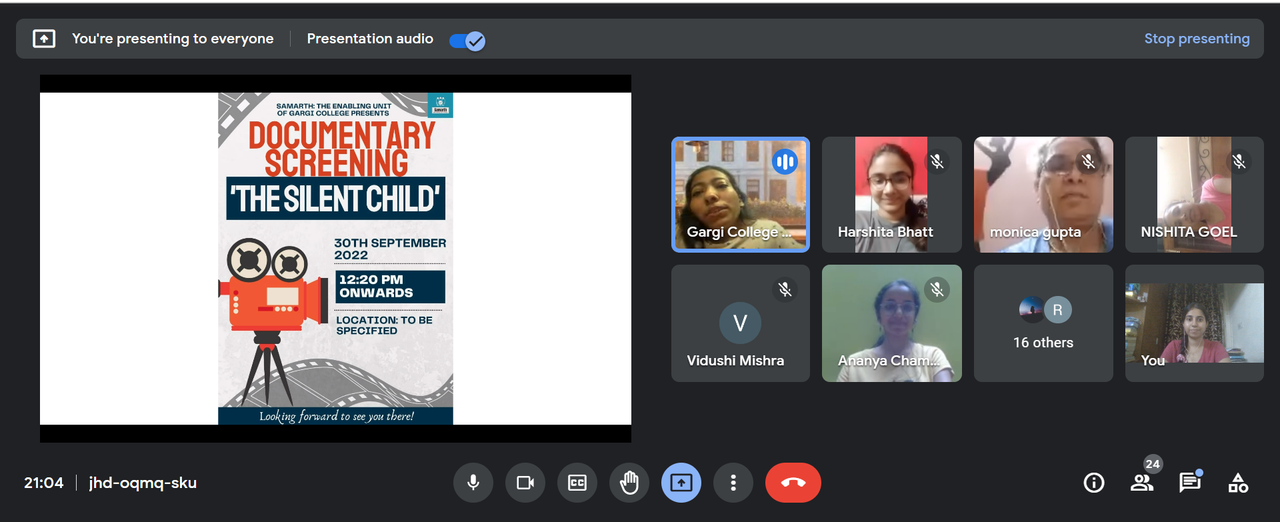
Task: Select the Gargi College video tile
Action: pos(740,194)
